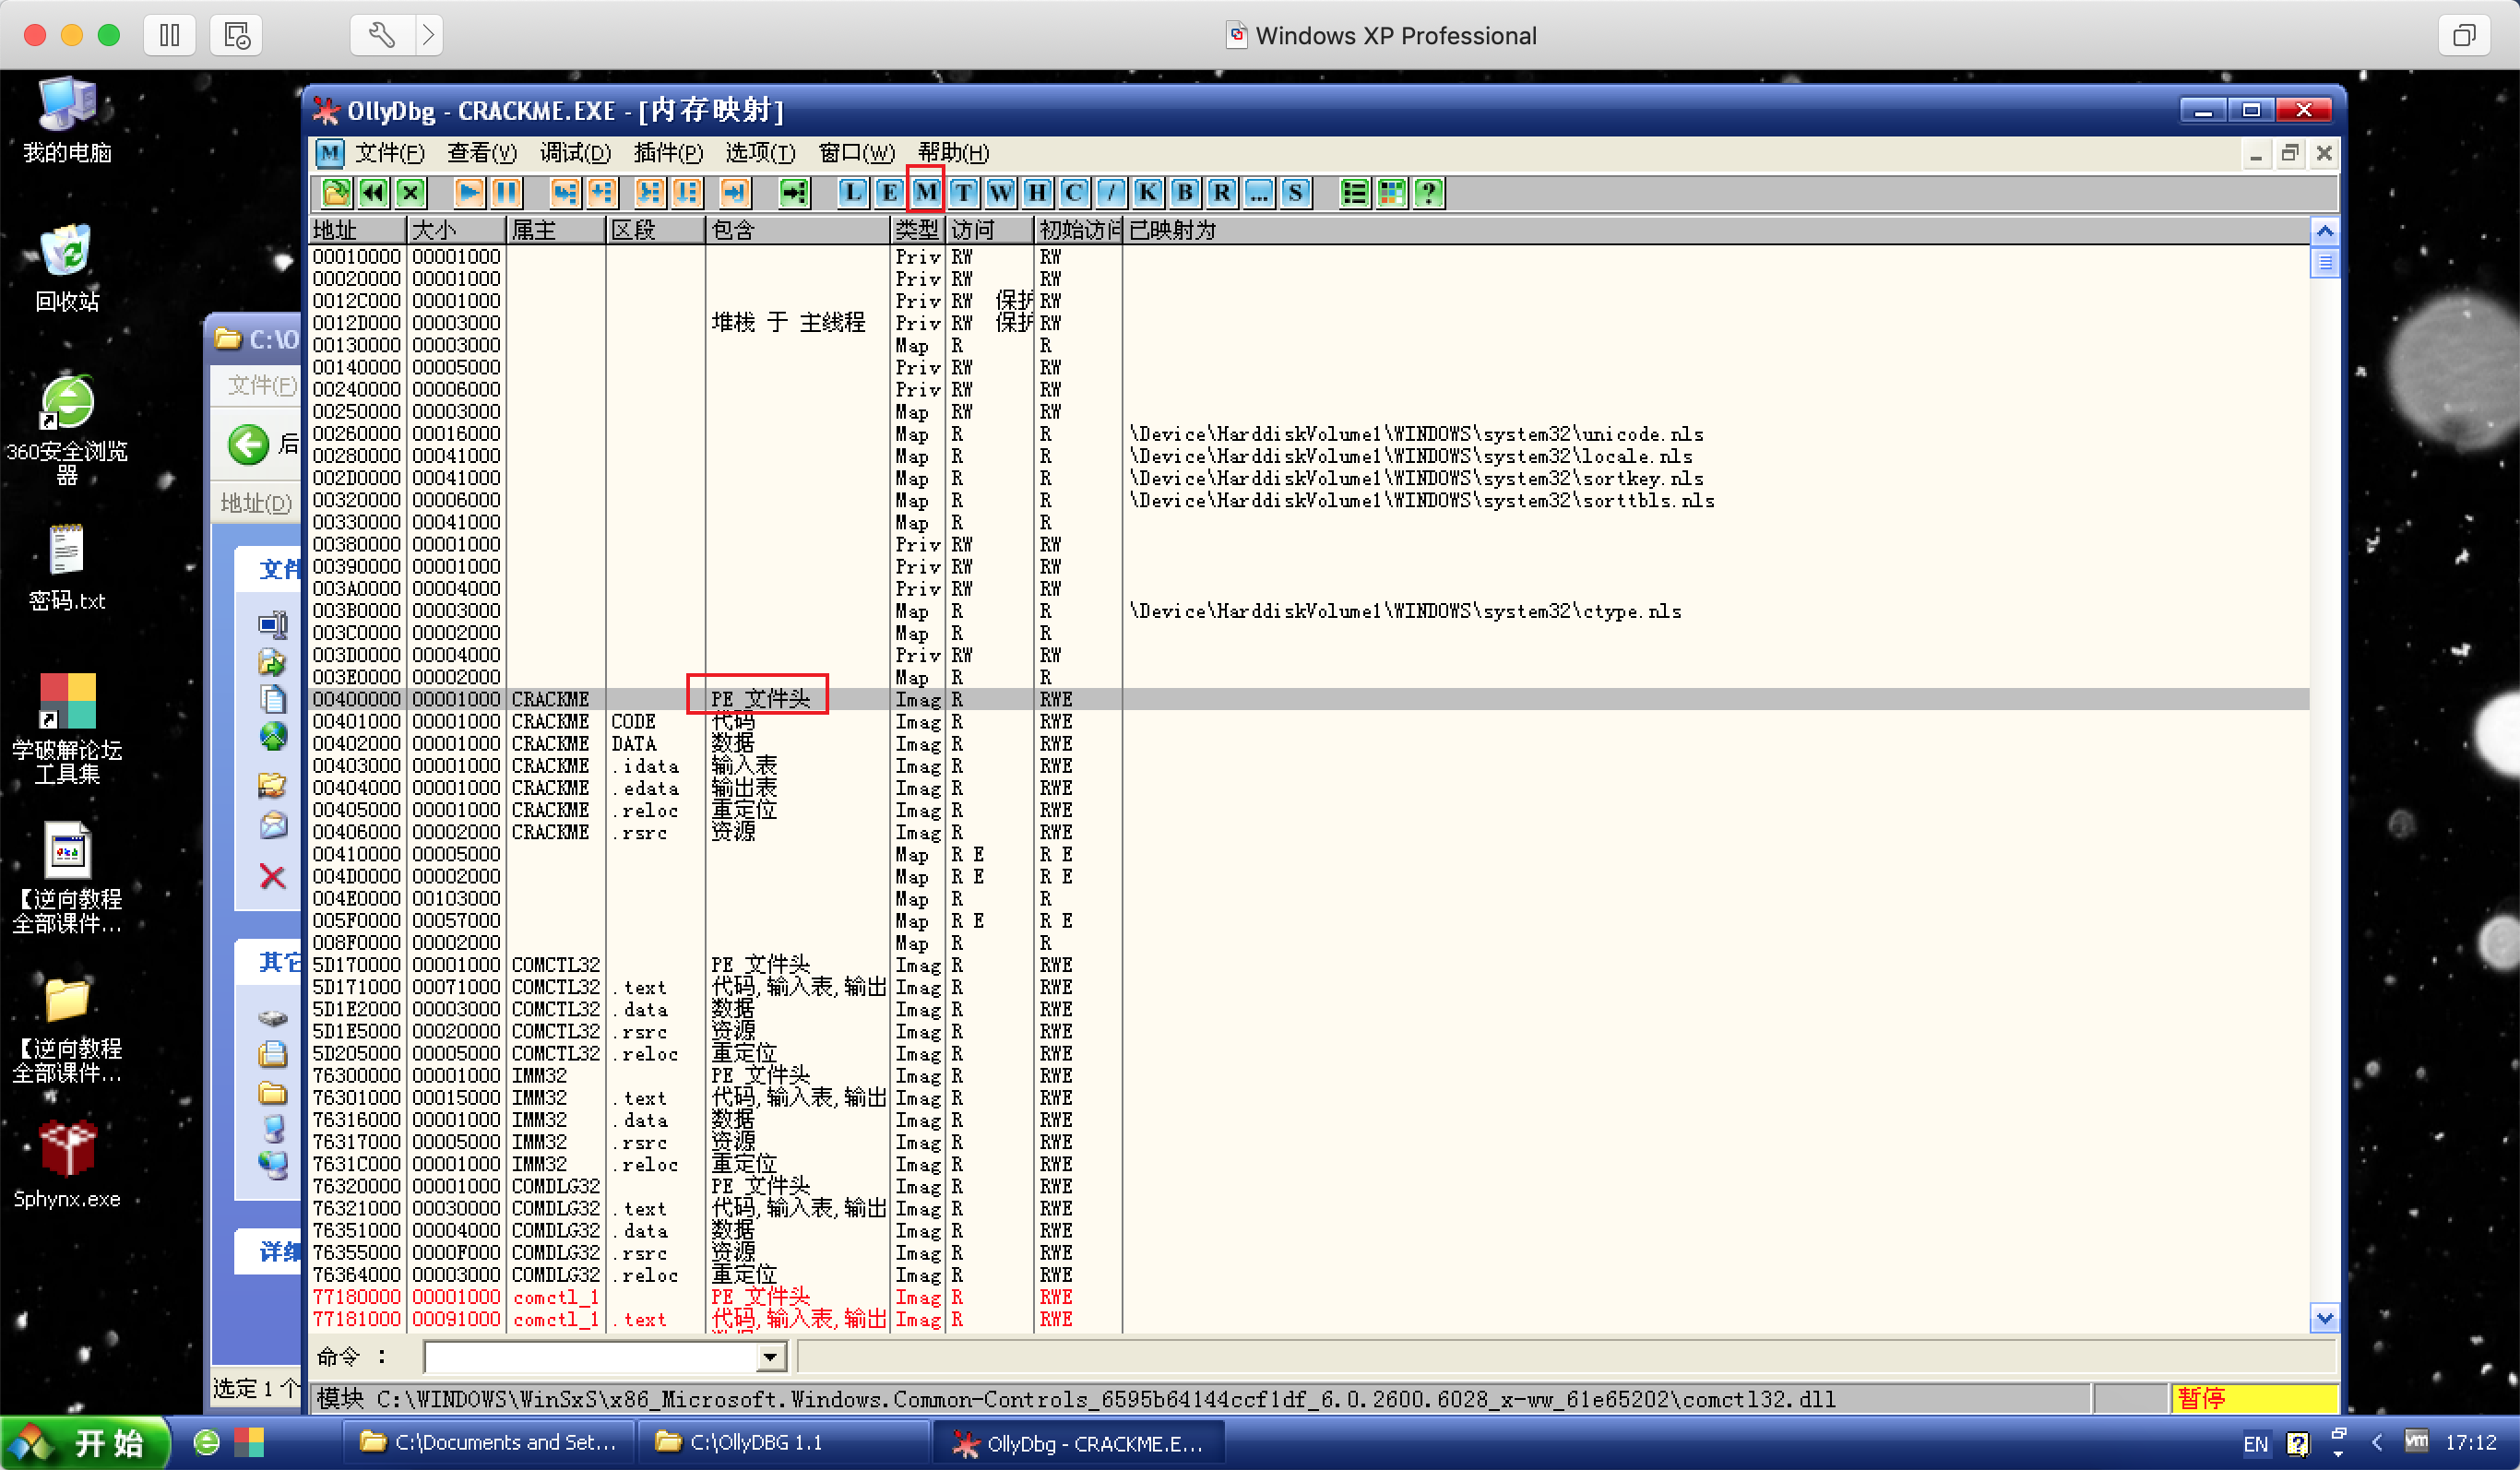2520x1470 pixels.
Task: Click the Run program play icon
Action: (x=468, y=192)
